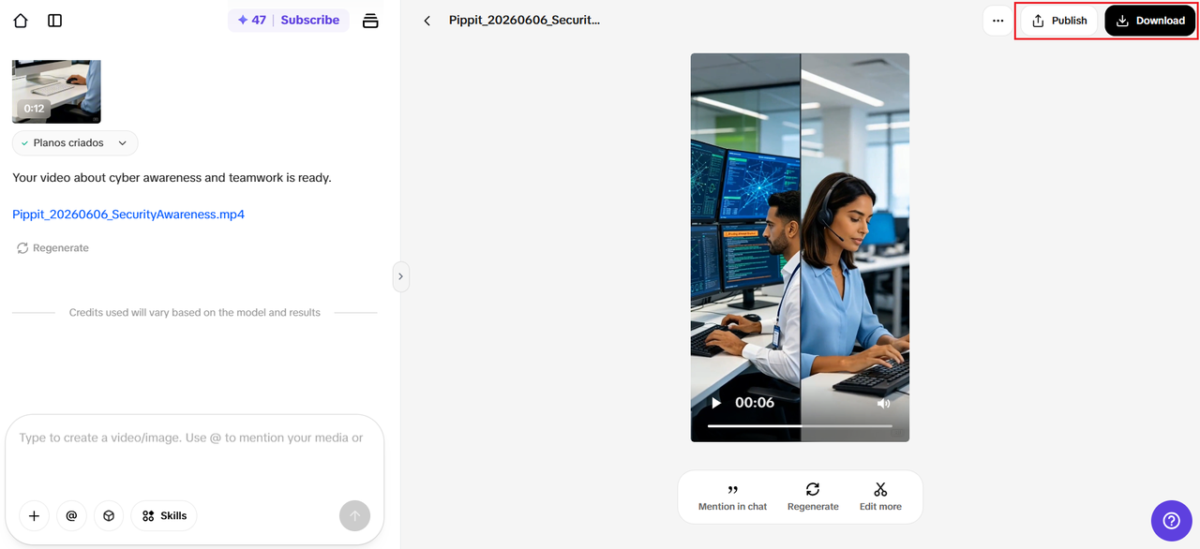The width and height of the screenshot is (1200, 549).
Task: Click the video thumbnail in chat
Action: (56, 91)
